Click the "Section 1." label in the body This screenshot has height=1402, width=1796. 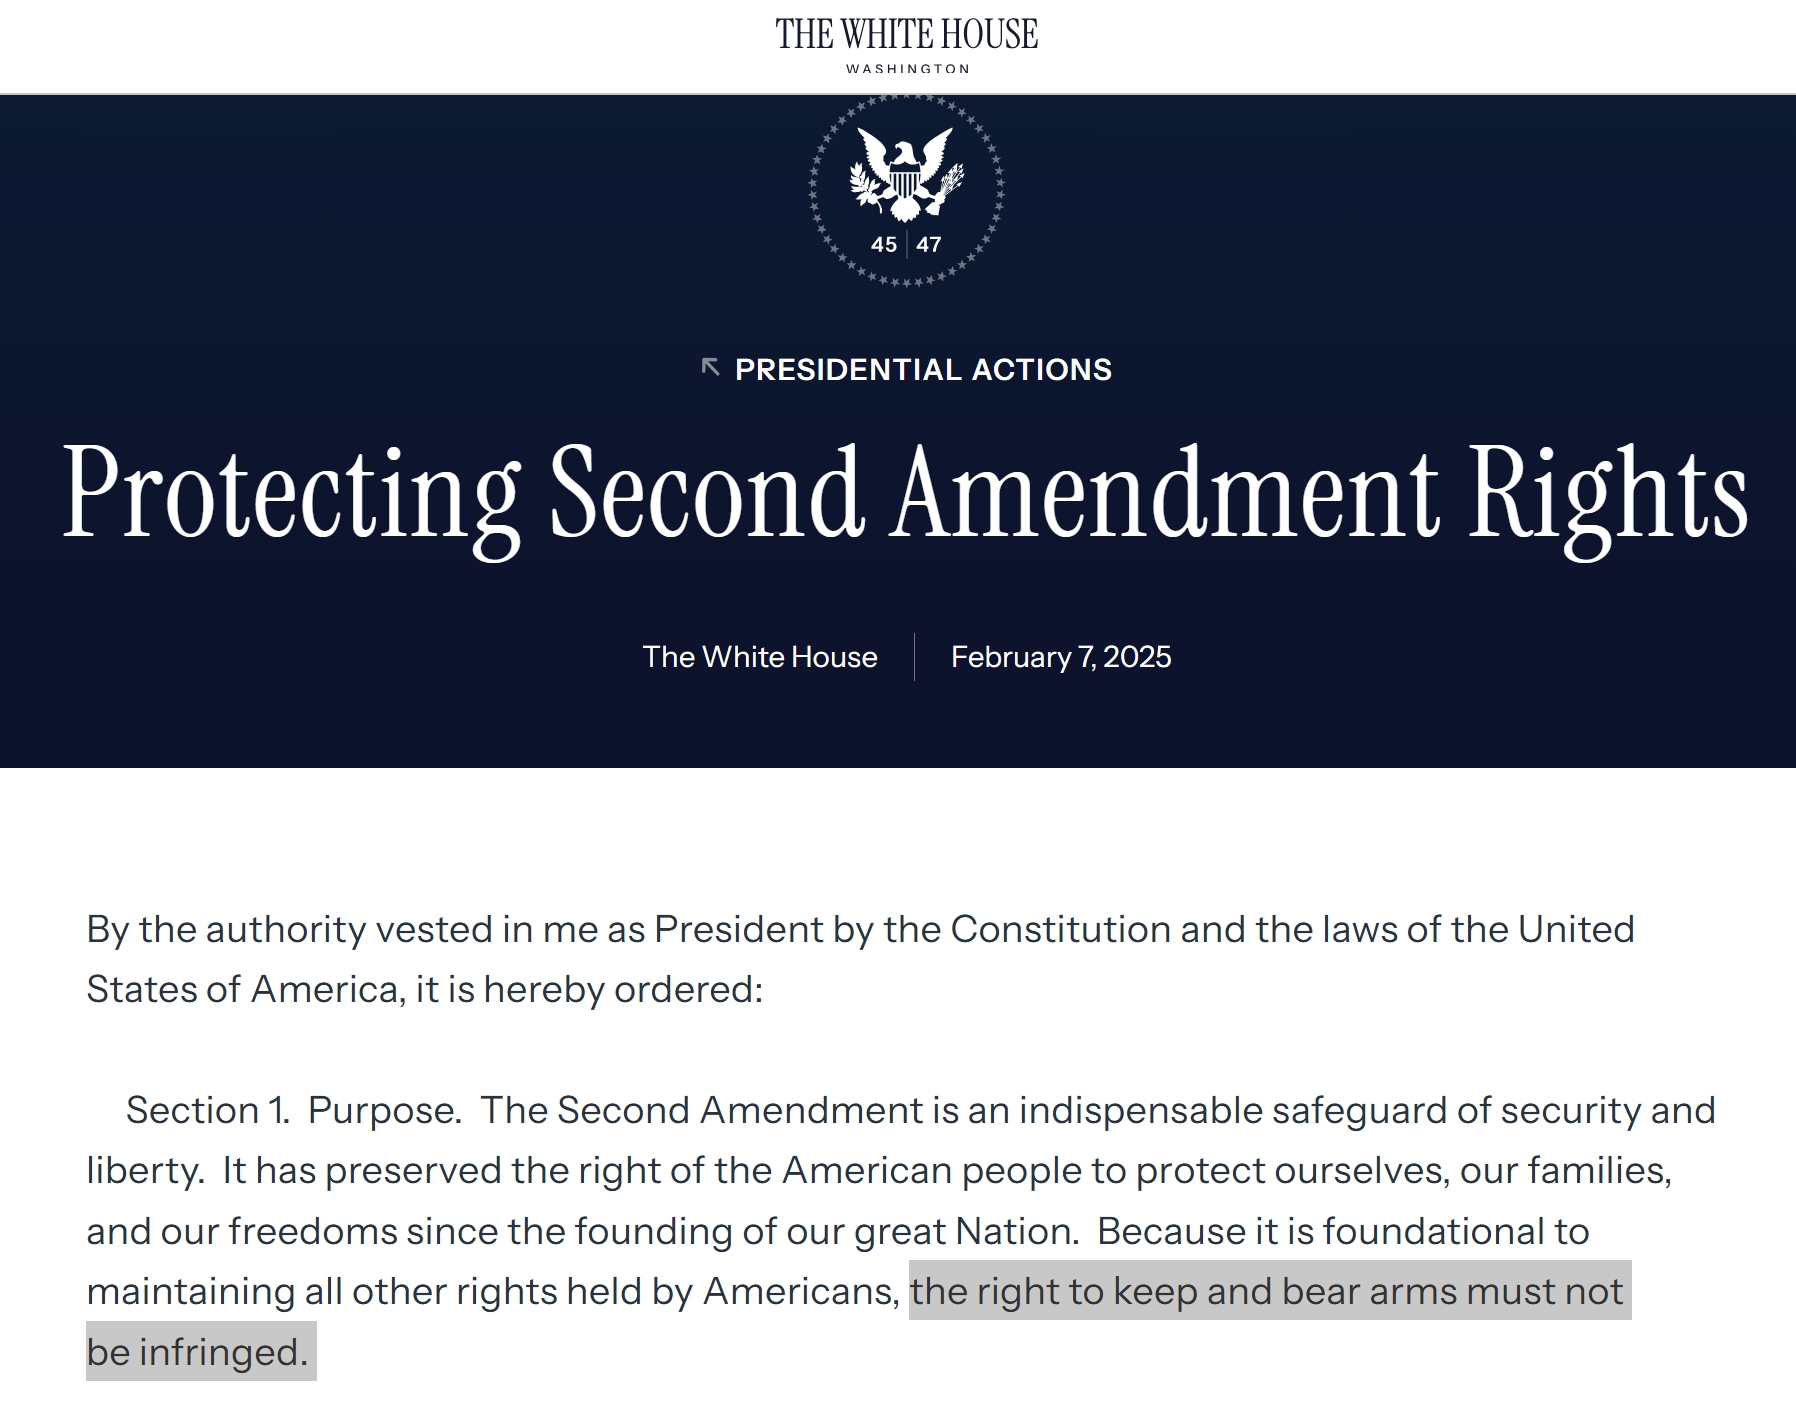tap(208, 1110)
